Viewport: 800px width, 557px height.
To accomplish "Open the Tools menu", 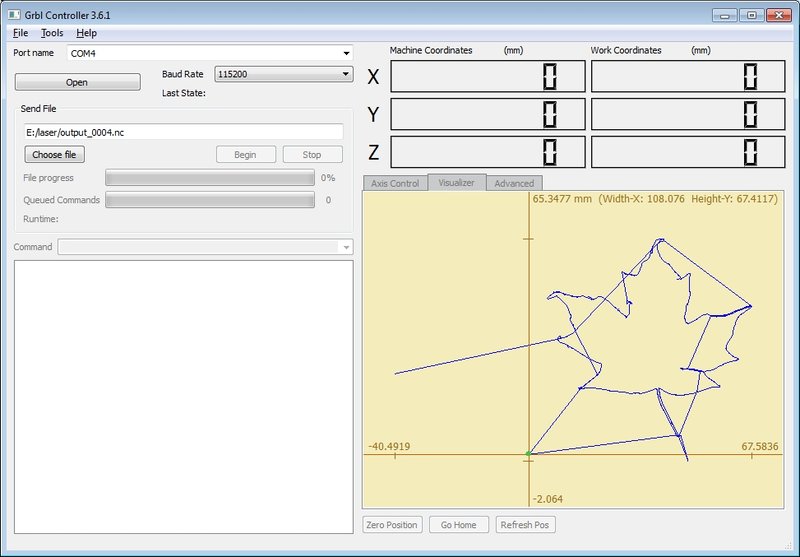I will click(52, 33).
